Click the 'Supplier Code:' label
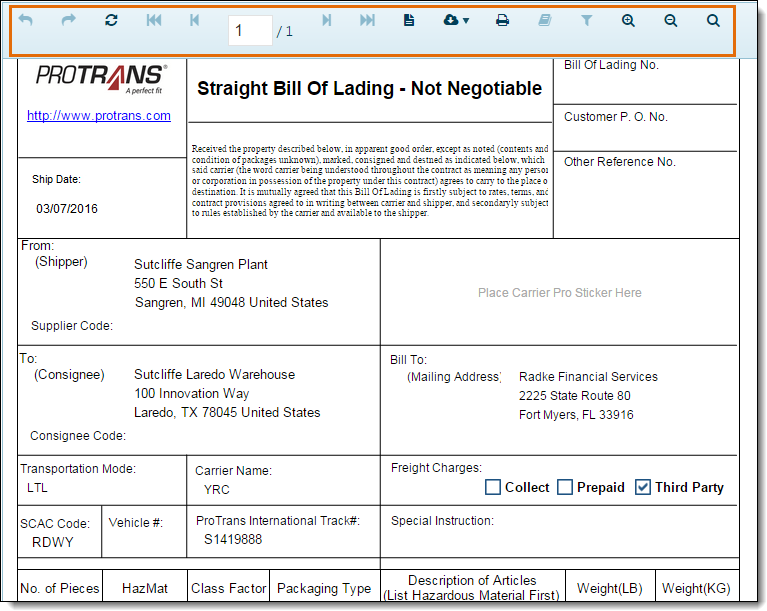767x611 pixels. [72, 326]
